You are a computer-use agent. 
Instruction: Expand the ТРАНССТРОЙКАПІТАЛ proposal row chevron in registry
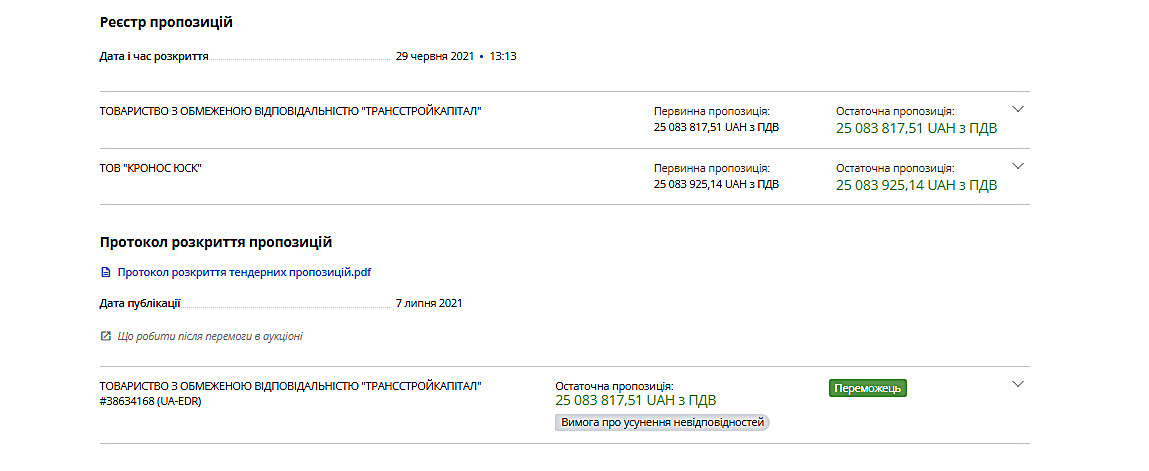coord(1017,109)
